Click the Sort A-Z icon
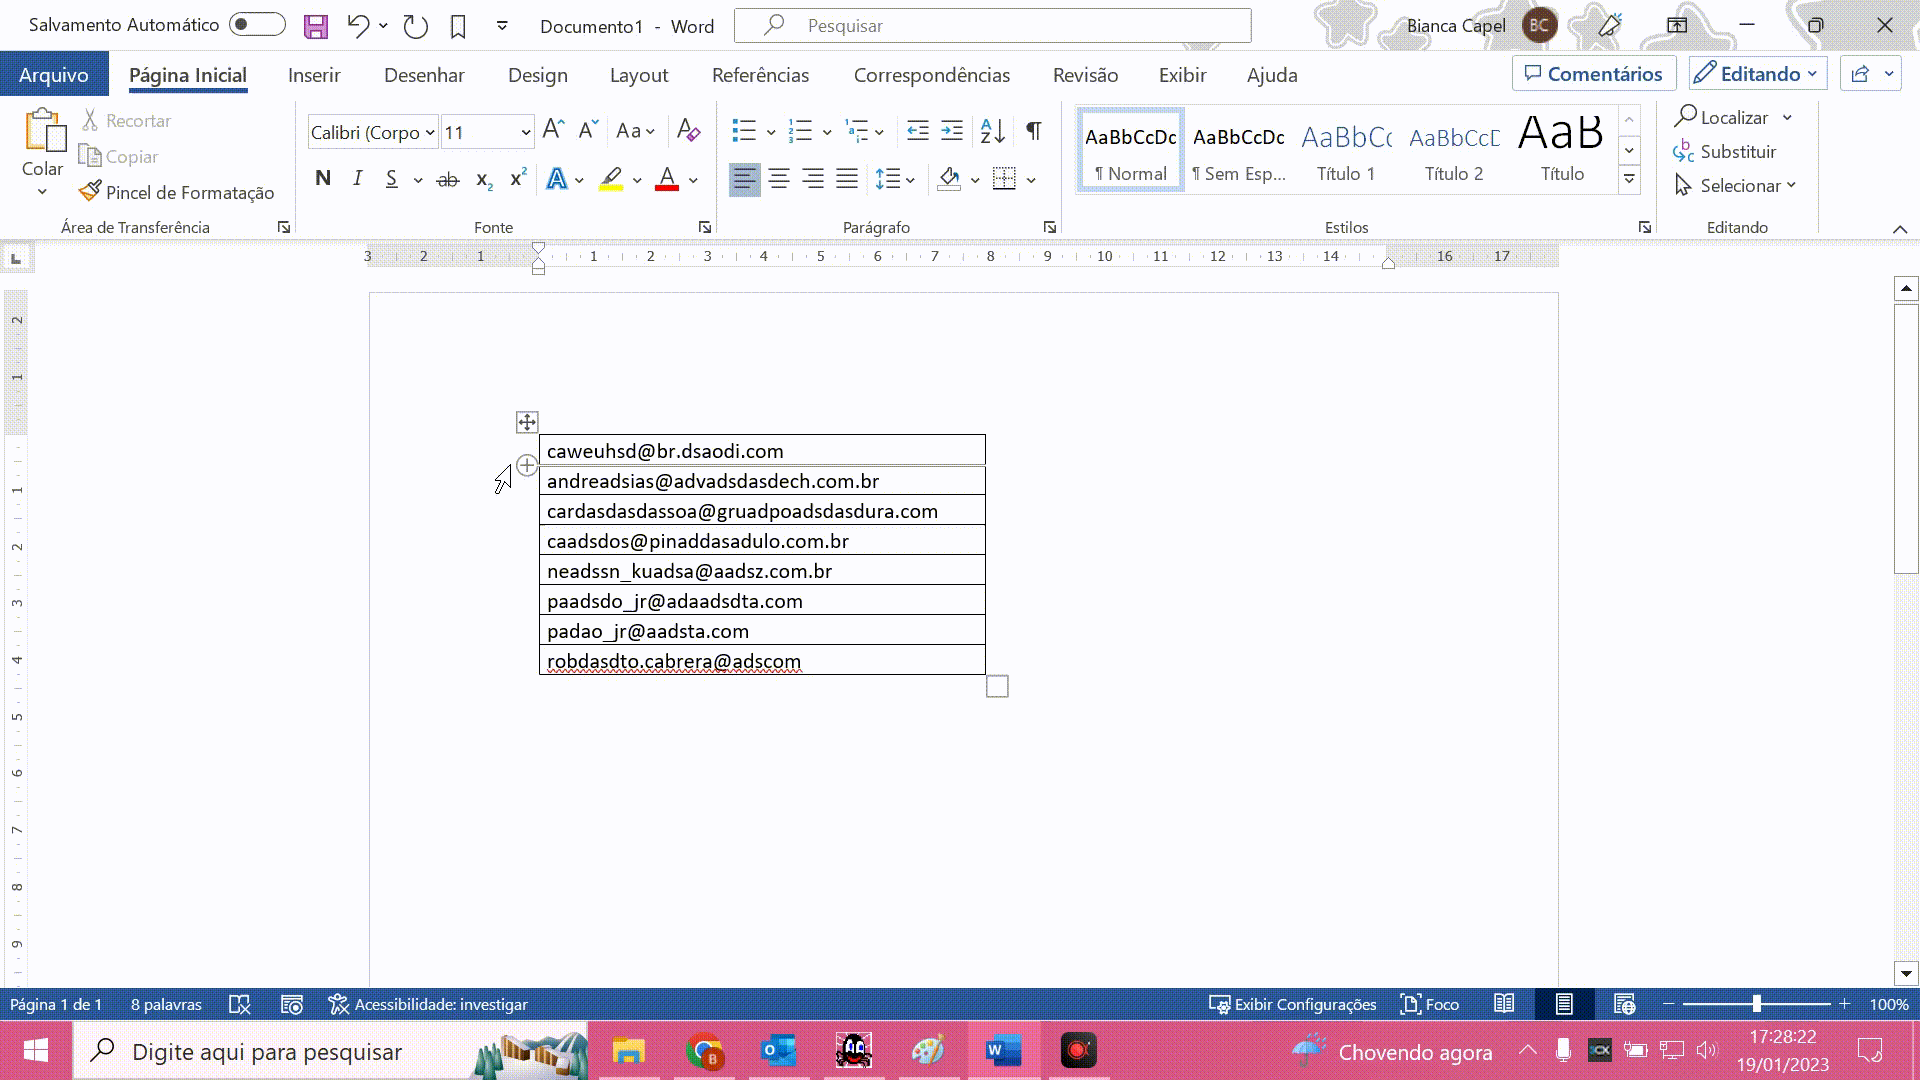 pos(992,131)
